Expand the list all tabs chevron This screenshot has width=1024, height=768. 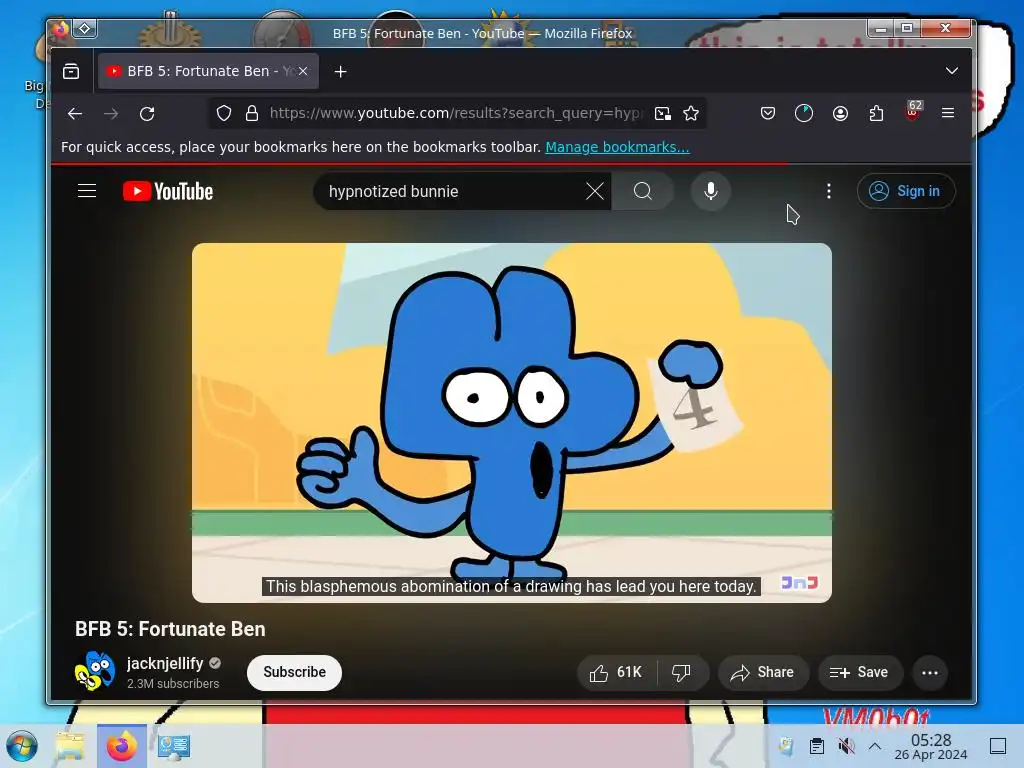[x=952, y=71]
